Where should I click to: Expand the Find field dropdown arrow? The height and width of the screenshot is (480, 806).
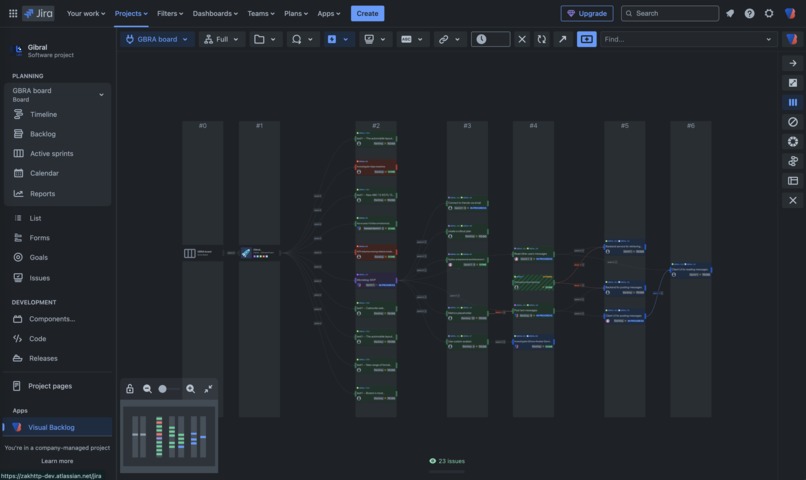point(768,39)
